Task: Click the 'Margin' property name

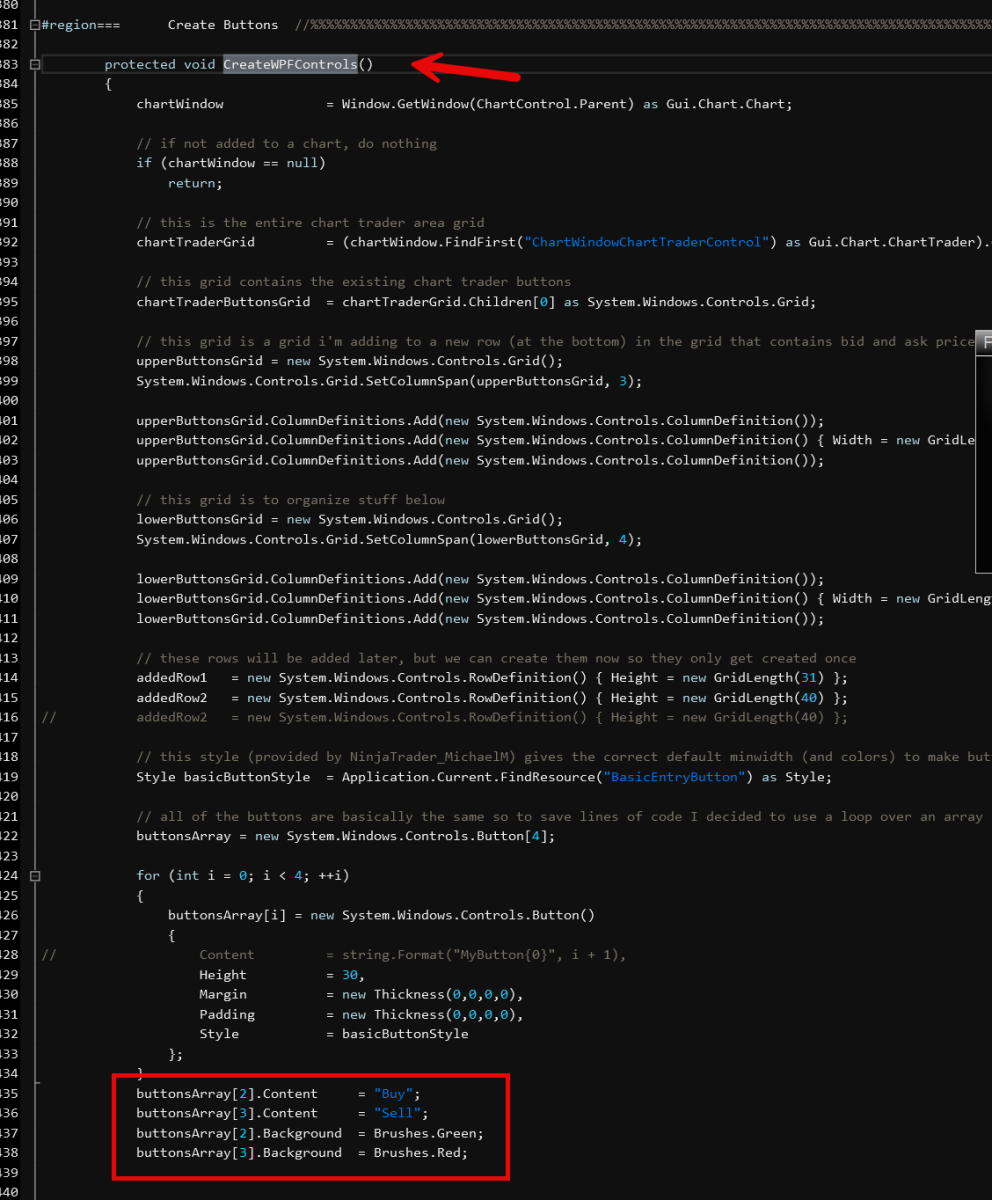Action: coord(222,995)
